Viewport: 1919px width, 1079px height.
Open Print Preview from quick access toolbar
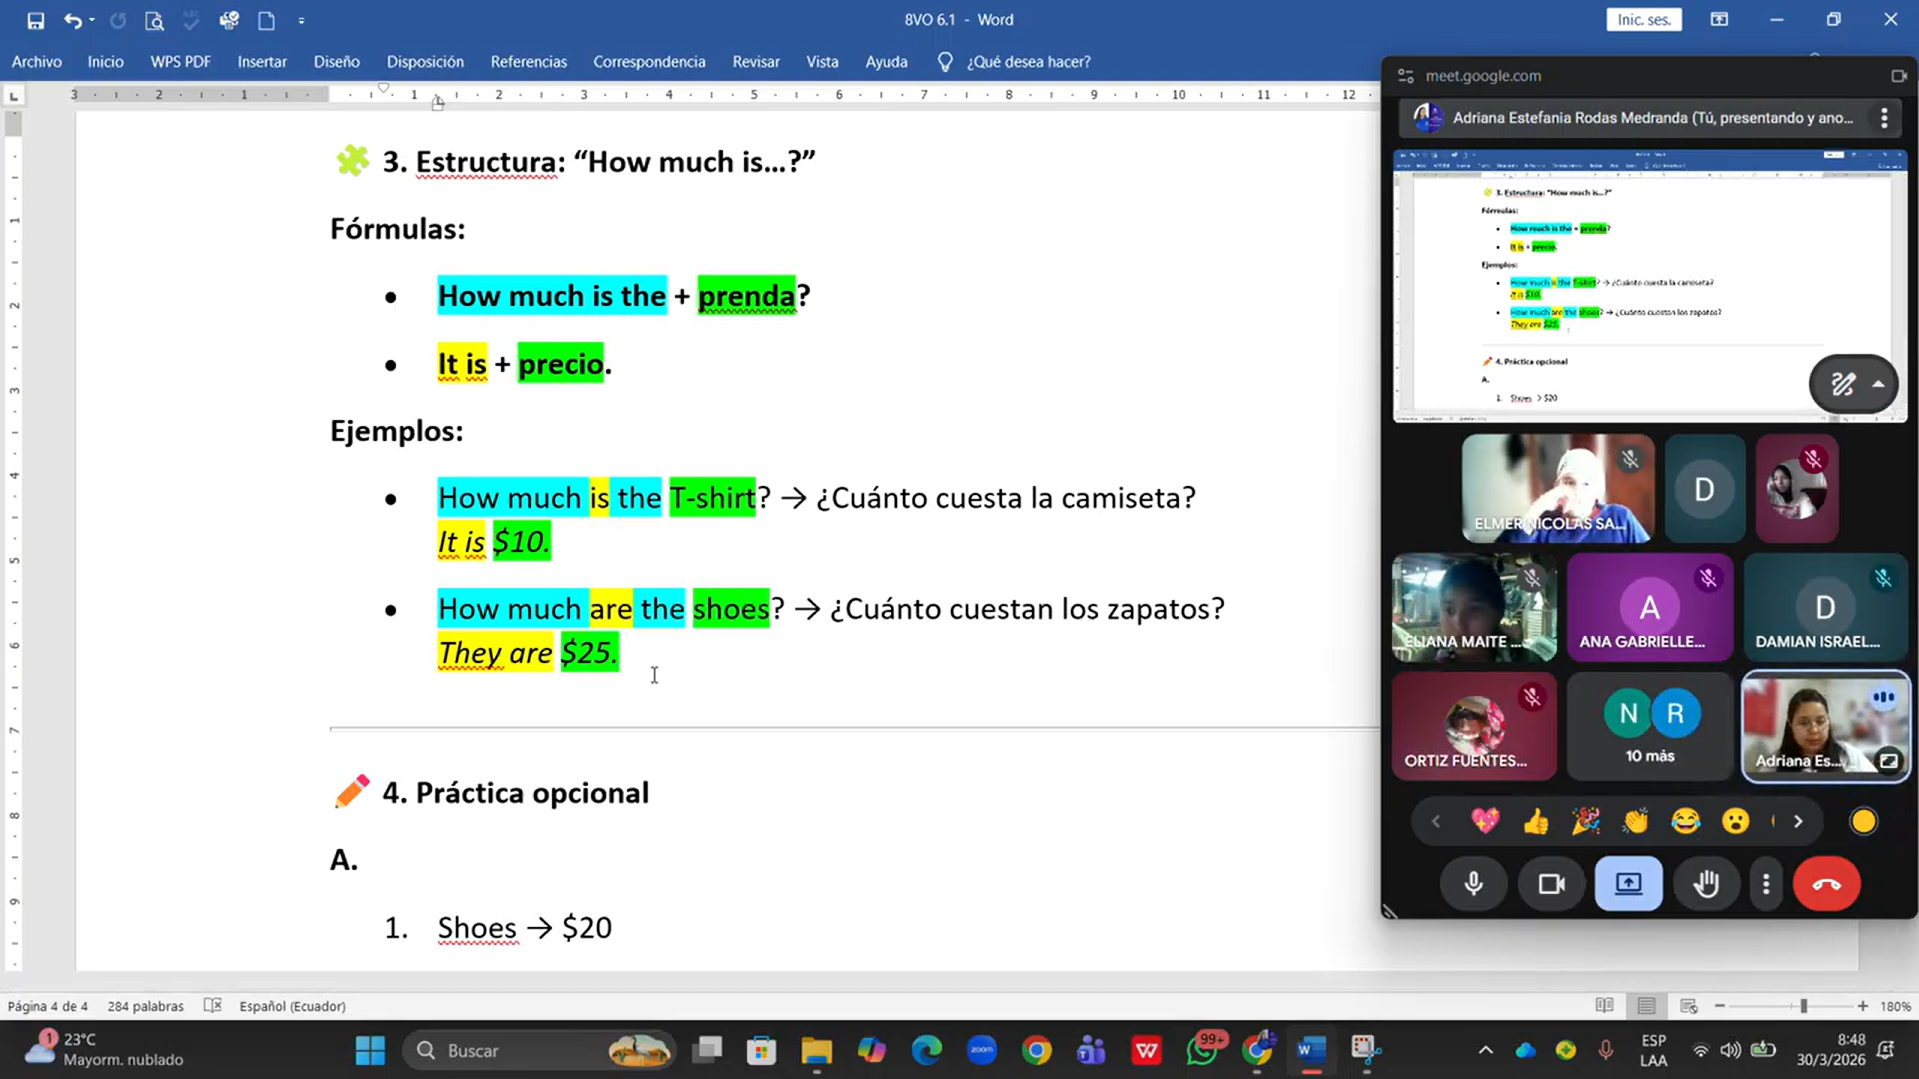[154, 20]
